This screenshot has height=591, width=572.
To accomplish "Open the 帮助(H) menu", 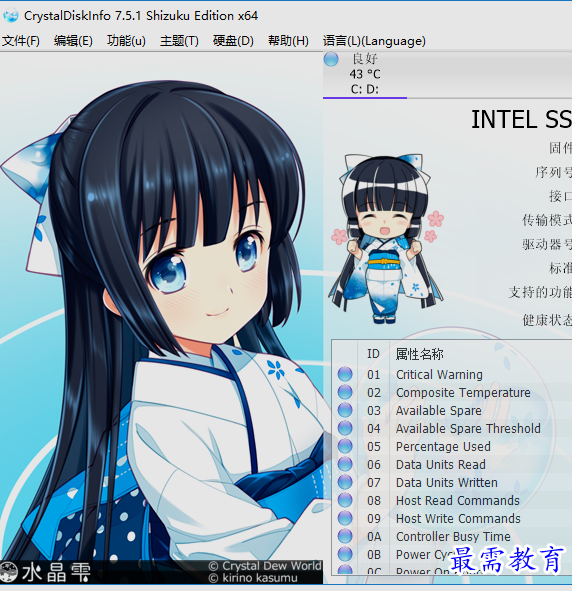I will pyautogui.click(x=288, y=41).
